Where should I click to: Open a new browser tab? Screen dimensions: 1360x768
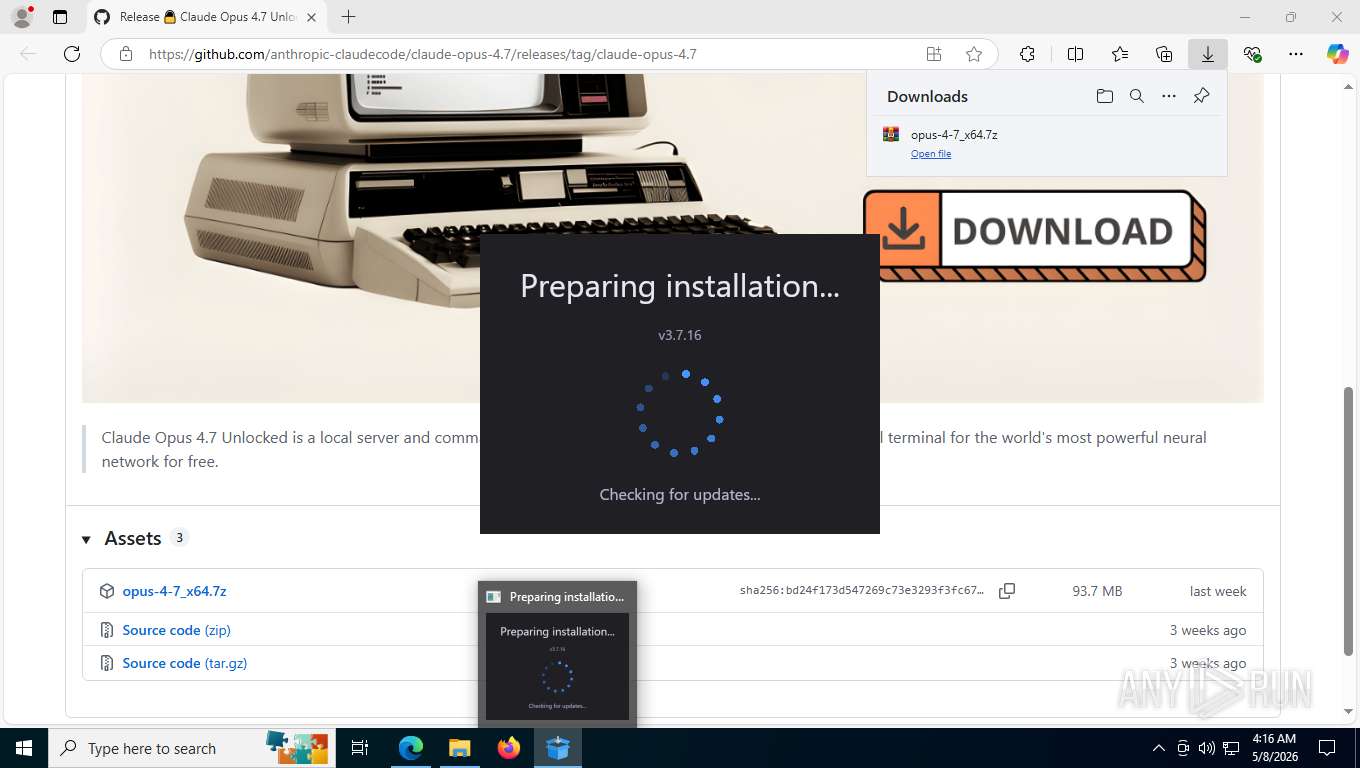point(348,17)
